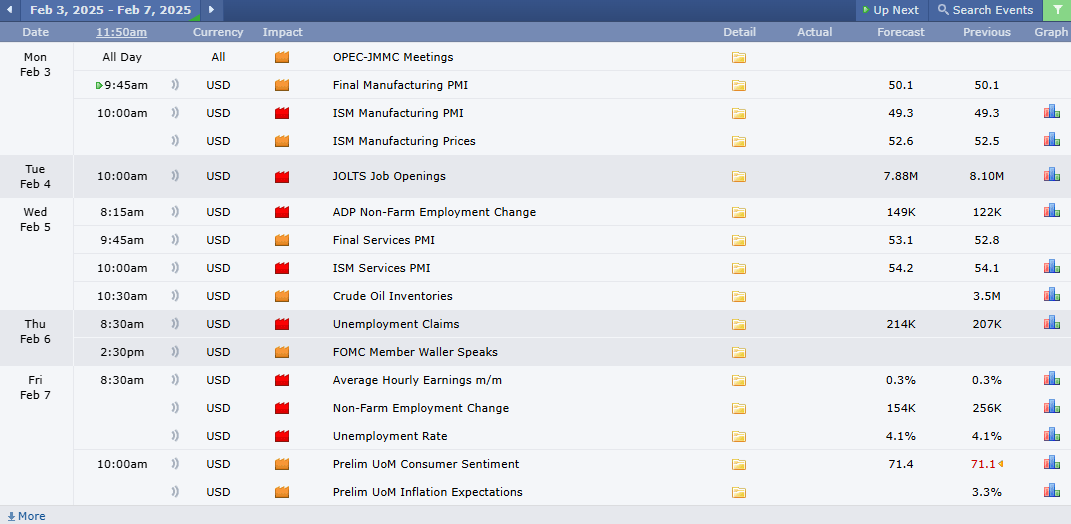
Task: Click the Forecast column header
Action: 901,32
